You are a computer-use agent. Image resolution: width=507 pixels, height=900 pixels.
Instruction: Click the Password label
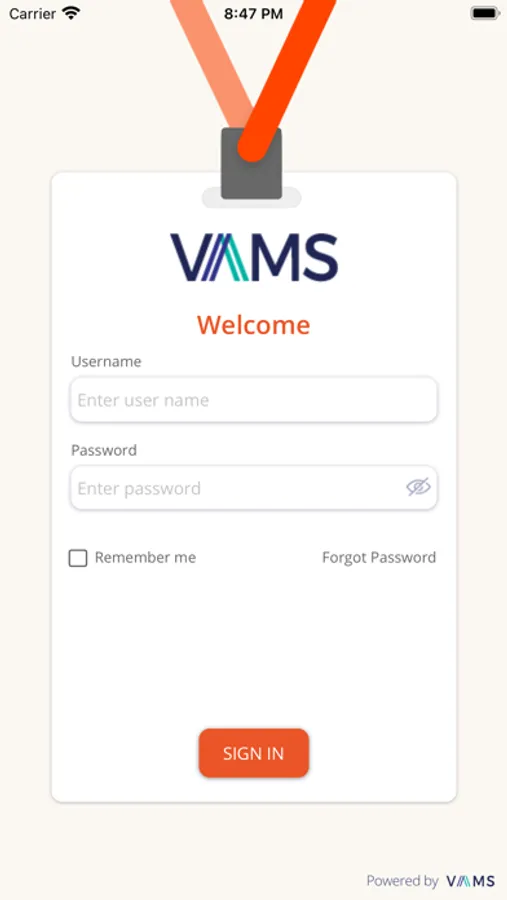(104, 450)
